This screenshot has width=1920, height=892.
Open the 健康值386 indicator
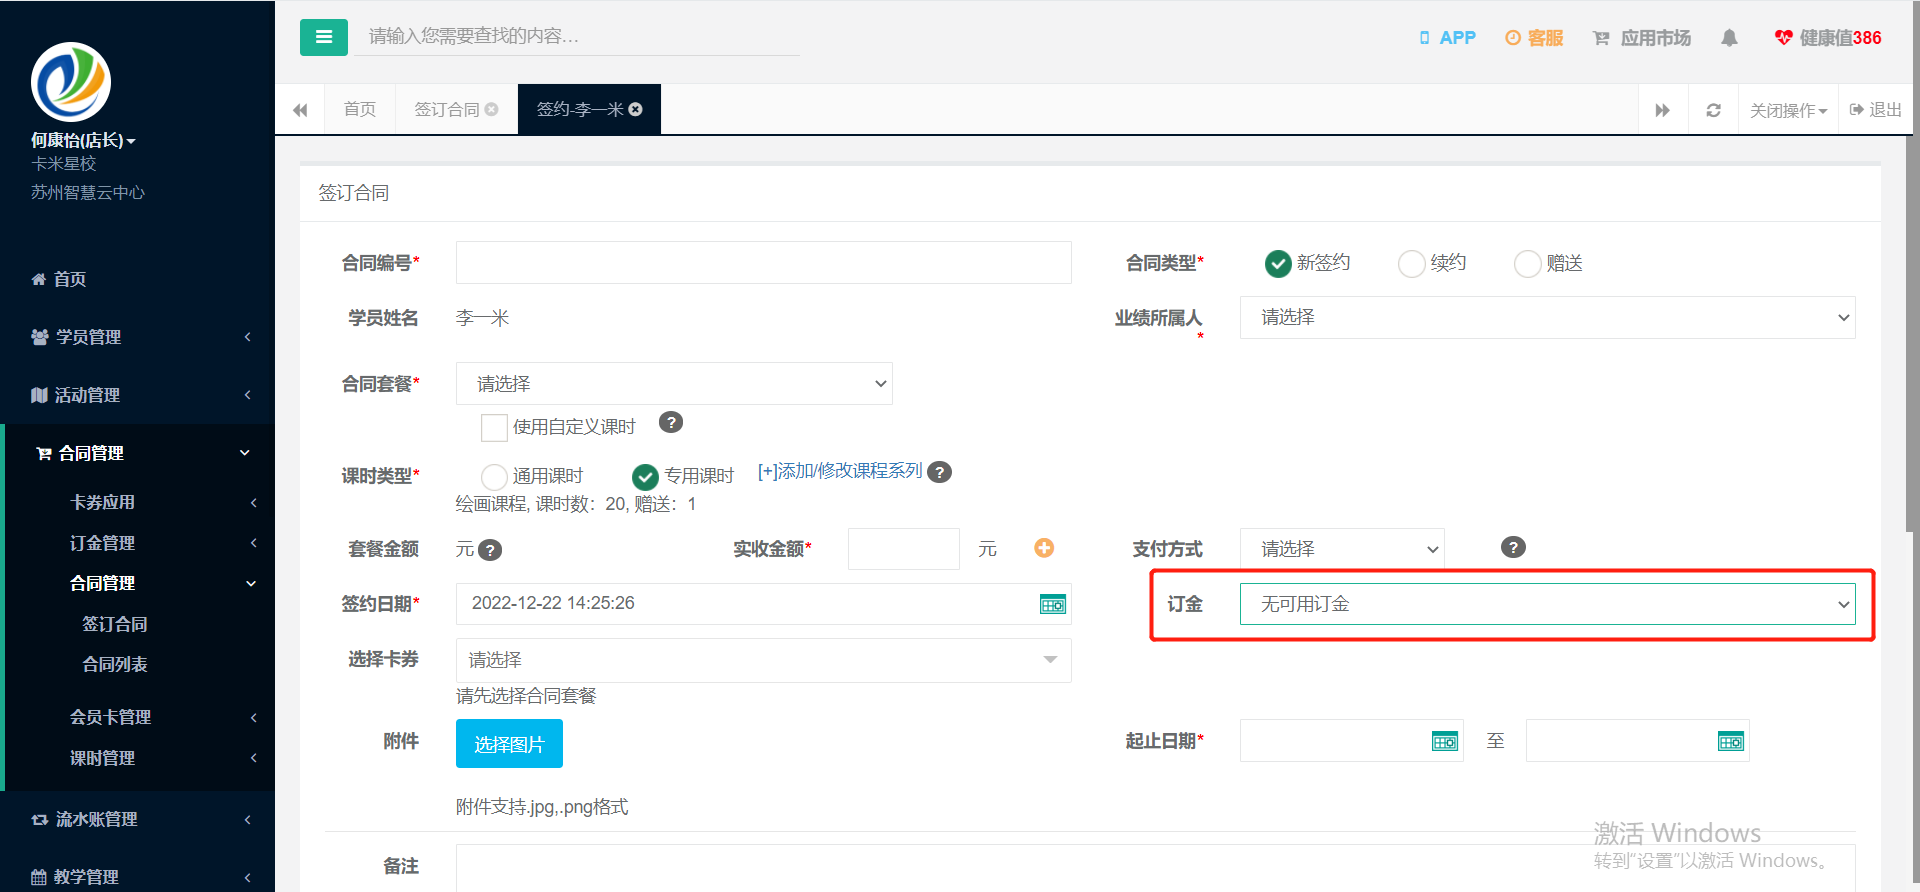click(1828, 38)
